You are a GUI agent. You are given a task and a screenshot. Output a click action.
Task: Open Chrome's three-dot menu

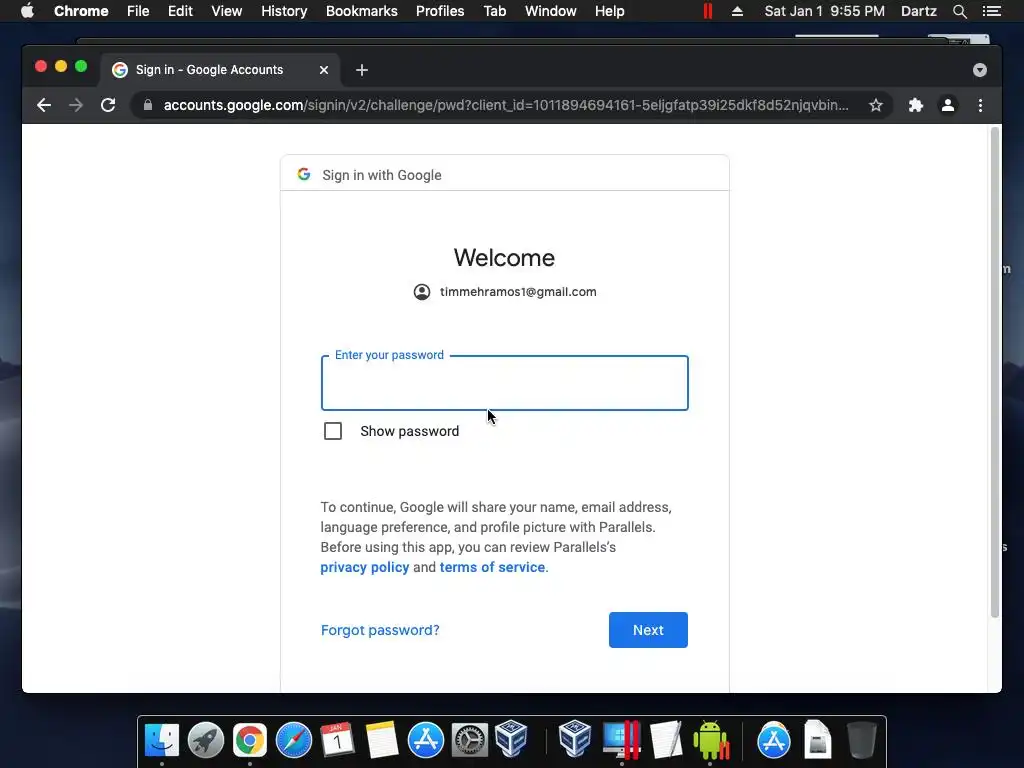click(x=980, y=105)
